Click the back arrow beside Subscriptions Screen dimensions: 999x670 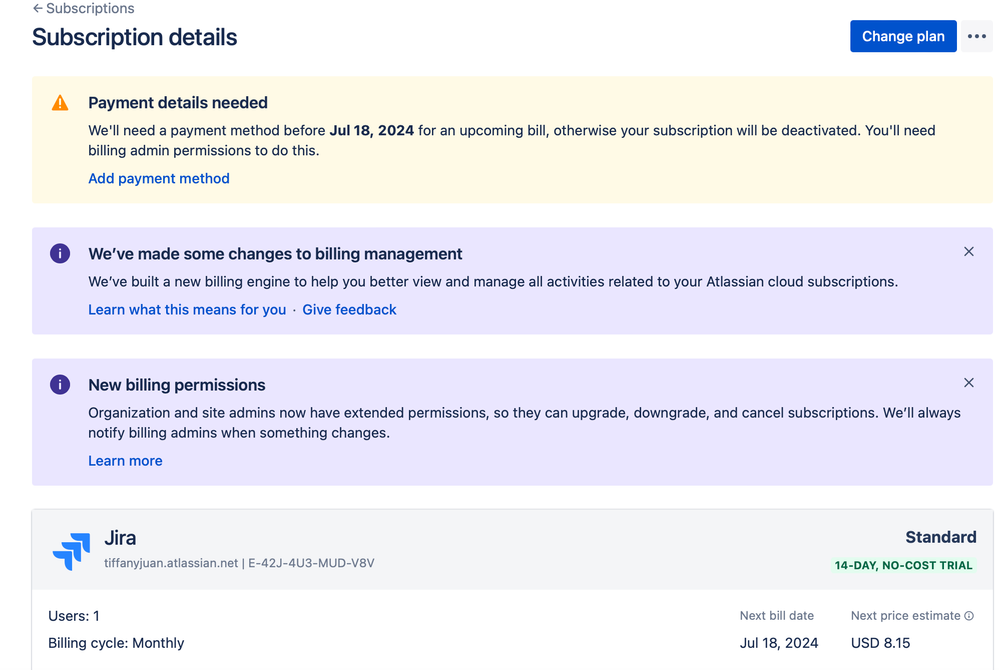pos(38,9)
